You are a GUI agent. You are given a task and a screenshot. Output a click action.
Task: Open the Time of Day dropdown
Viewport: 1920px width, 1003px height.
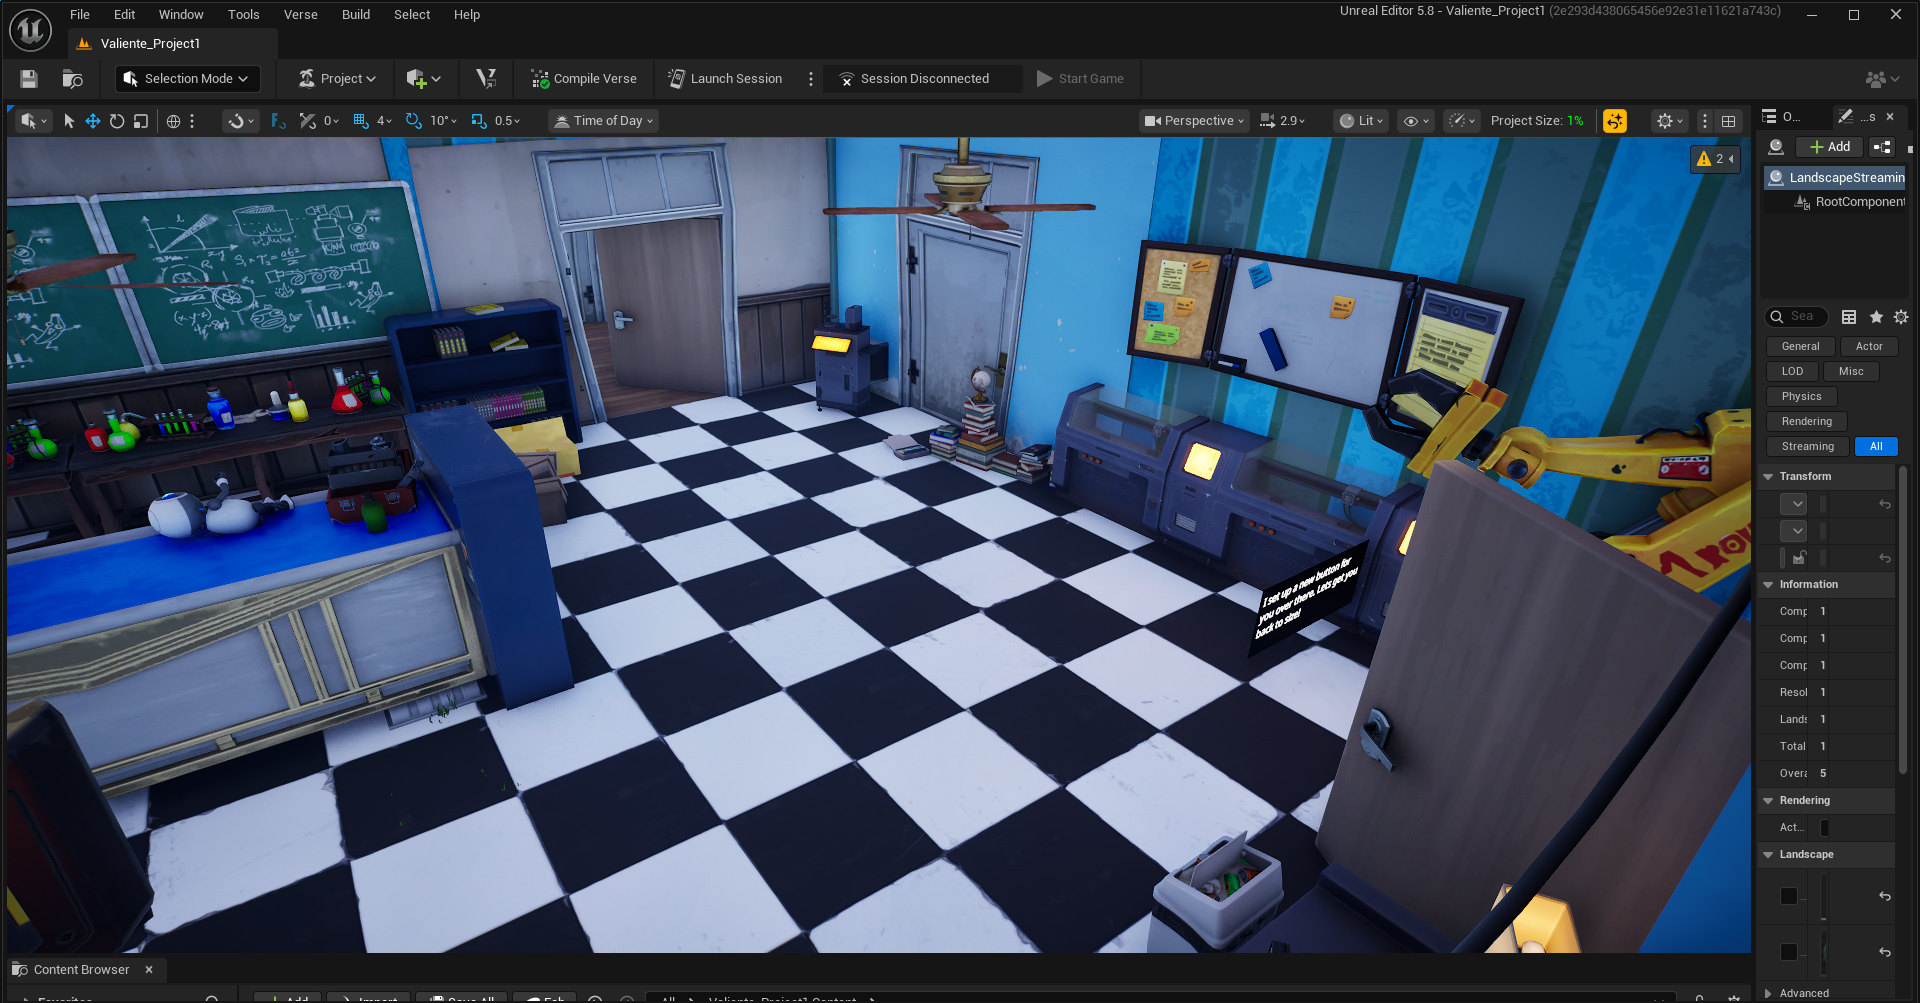604,121
